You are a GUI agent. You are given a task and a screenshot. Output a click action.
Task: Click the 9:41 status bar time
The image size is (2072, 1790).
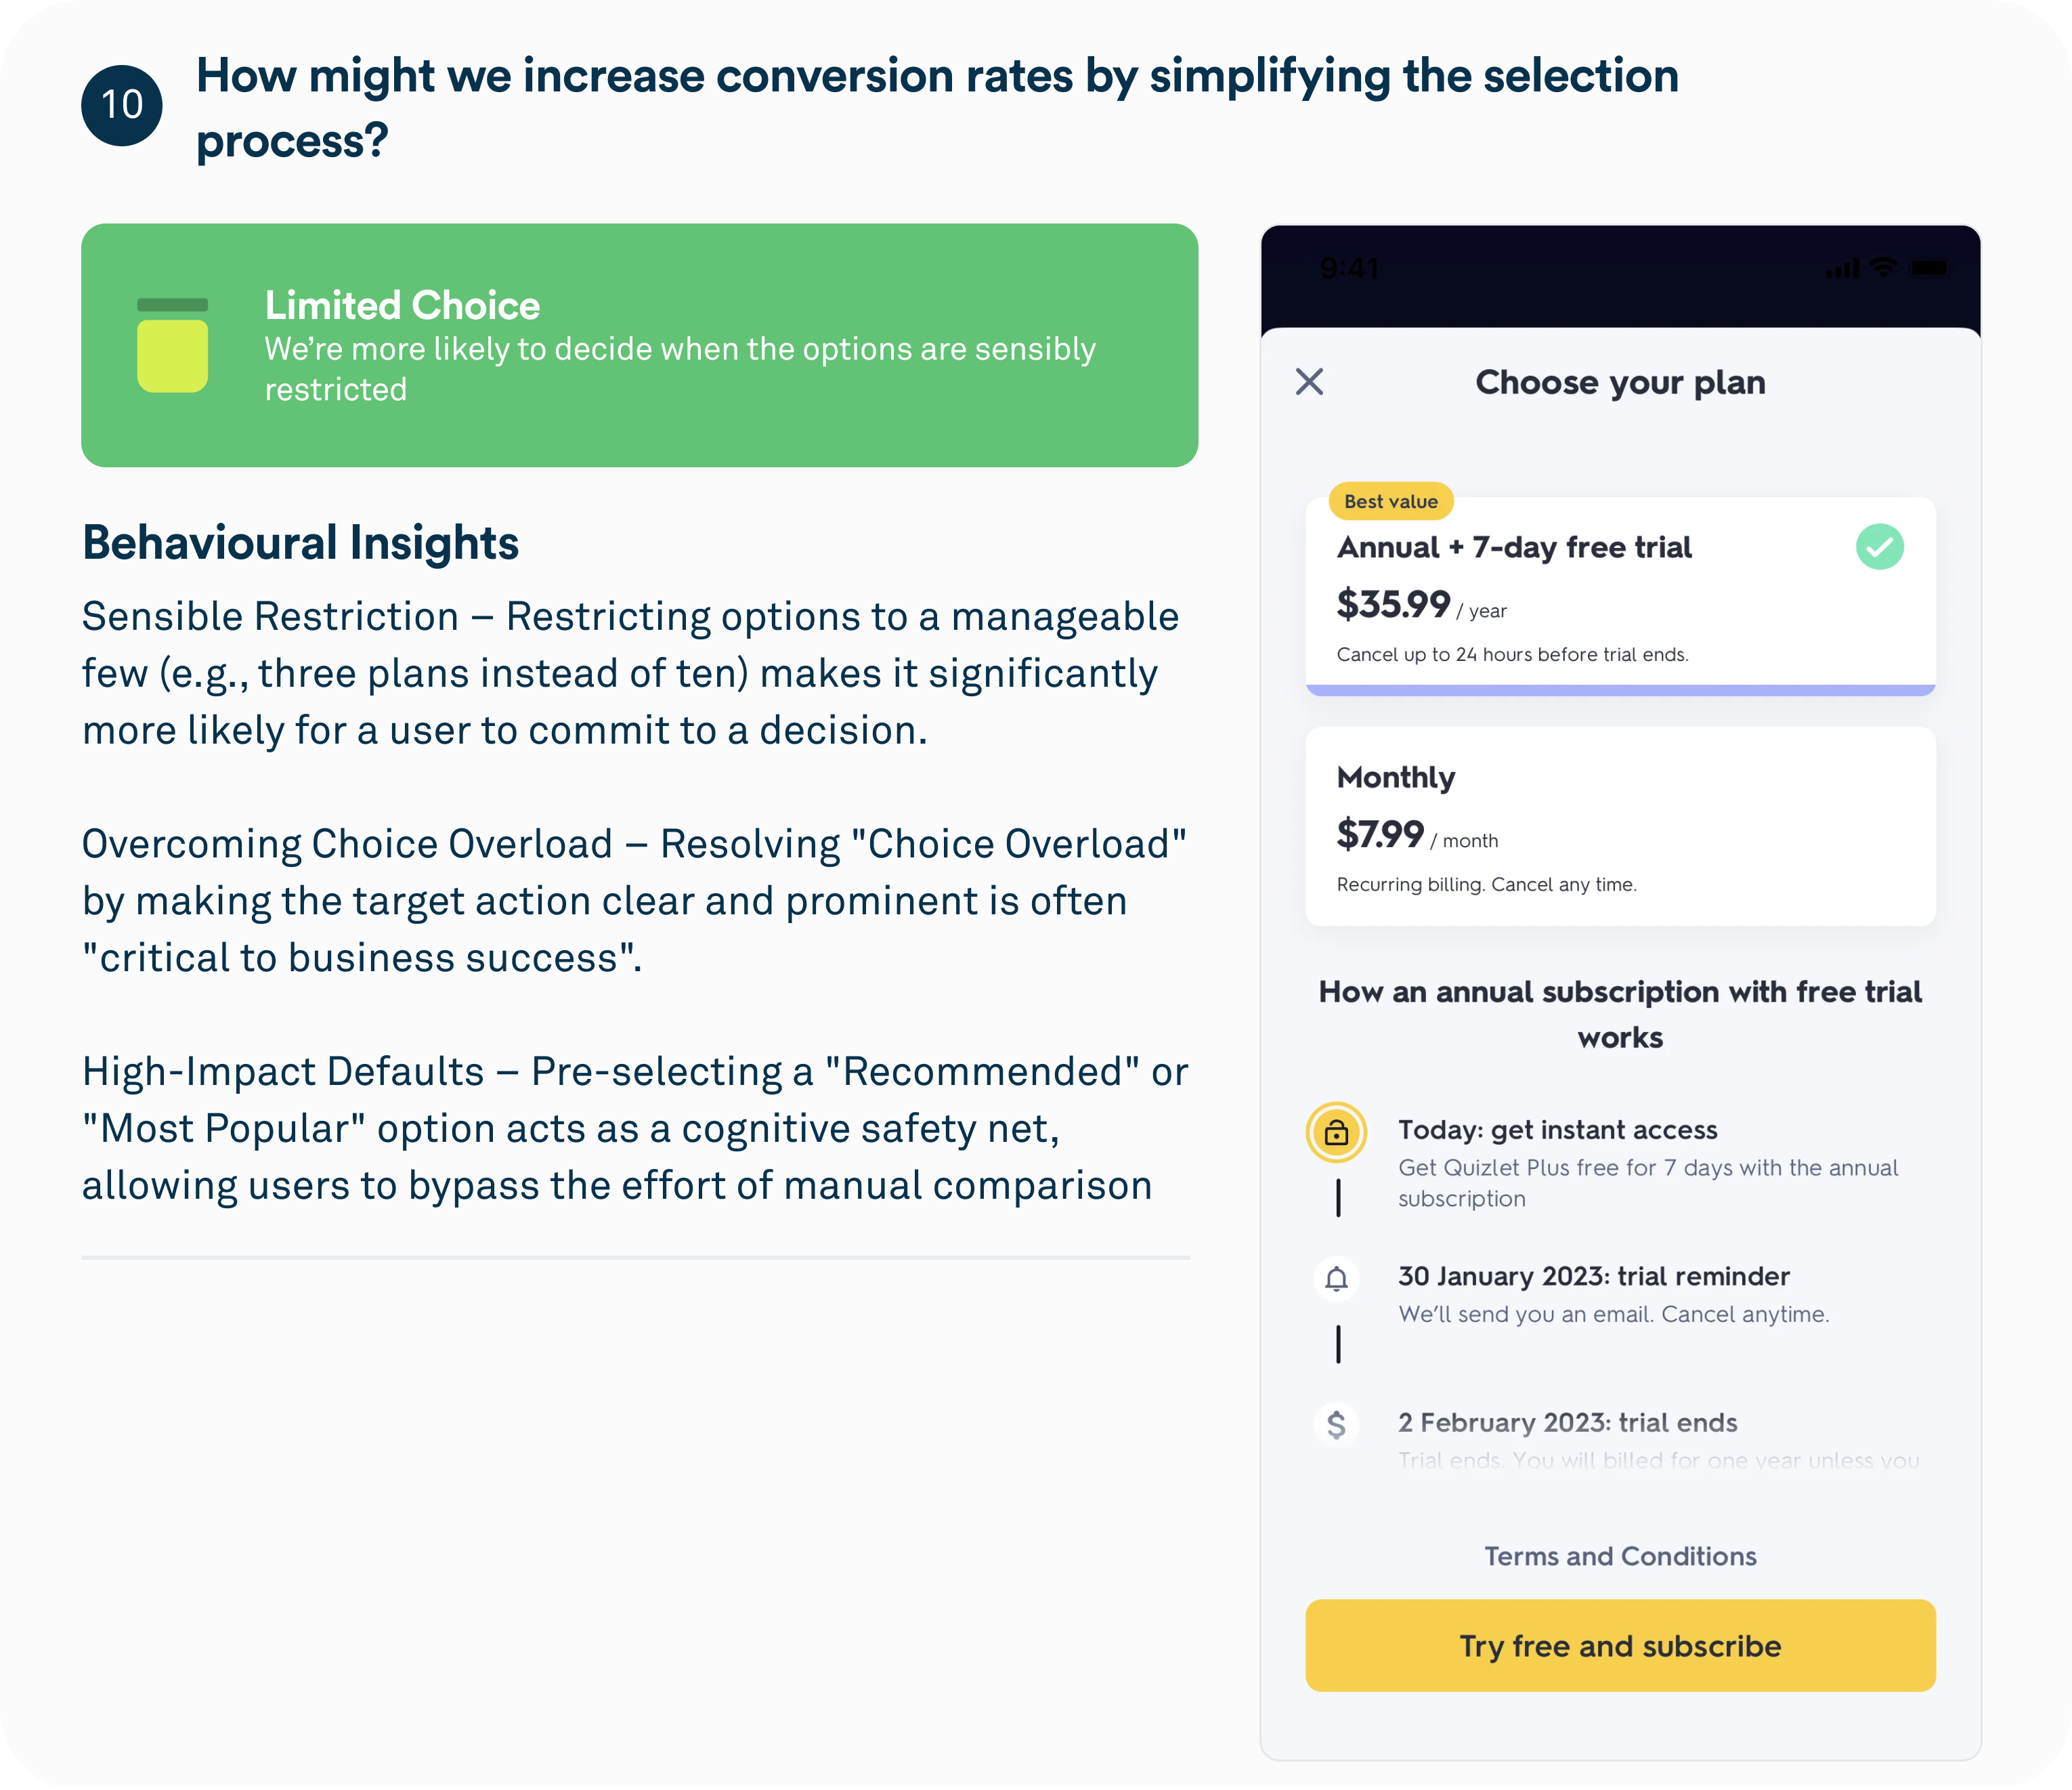[x=1349, y=268]
